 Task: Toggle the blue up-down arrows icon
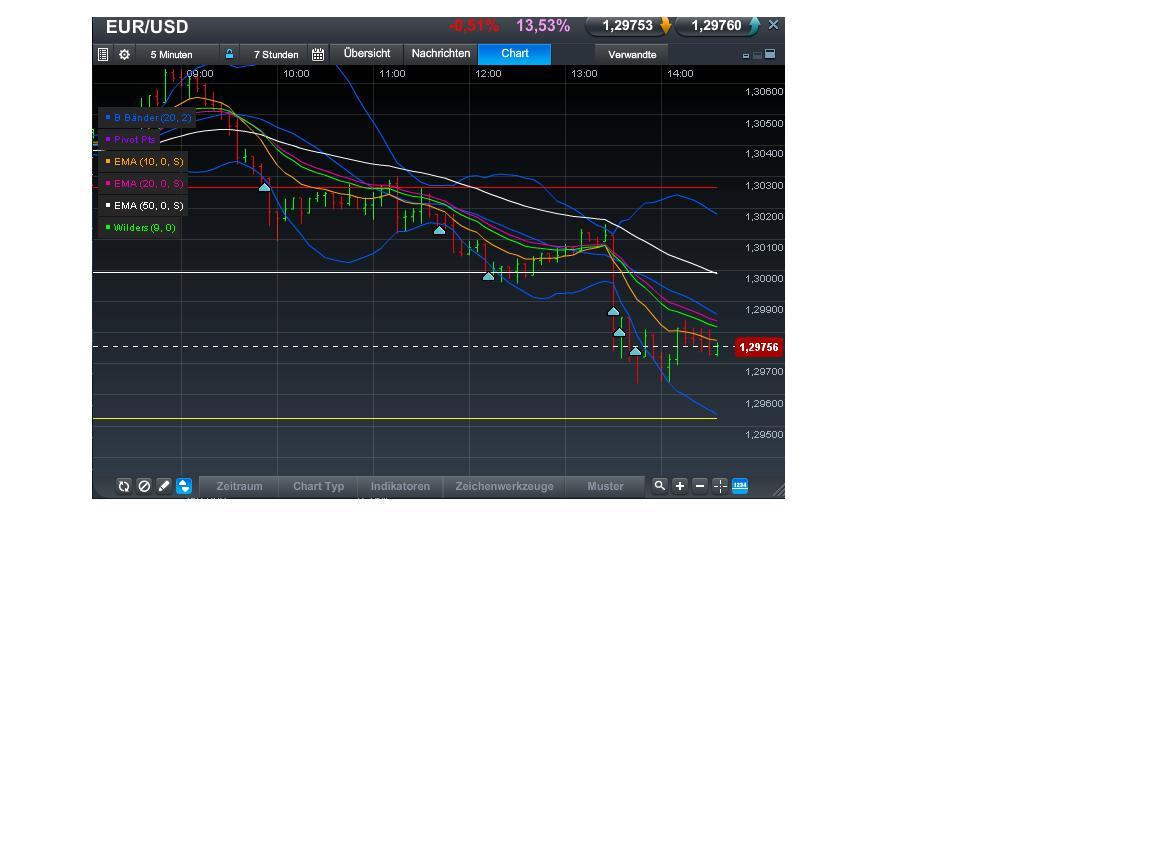click(184, 486)
